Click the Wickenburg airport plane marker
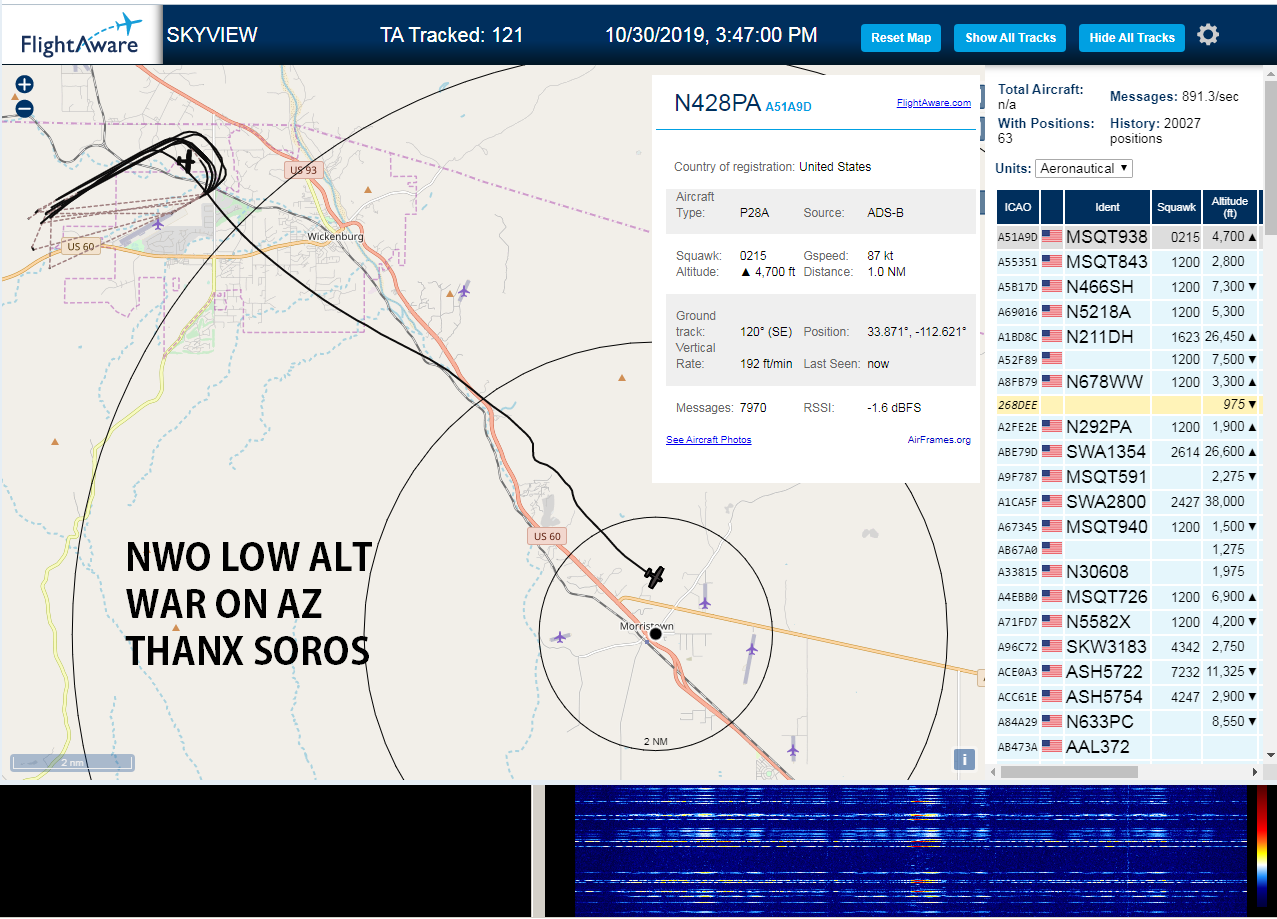 pos(159,222)
